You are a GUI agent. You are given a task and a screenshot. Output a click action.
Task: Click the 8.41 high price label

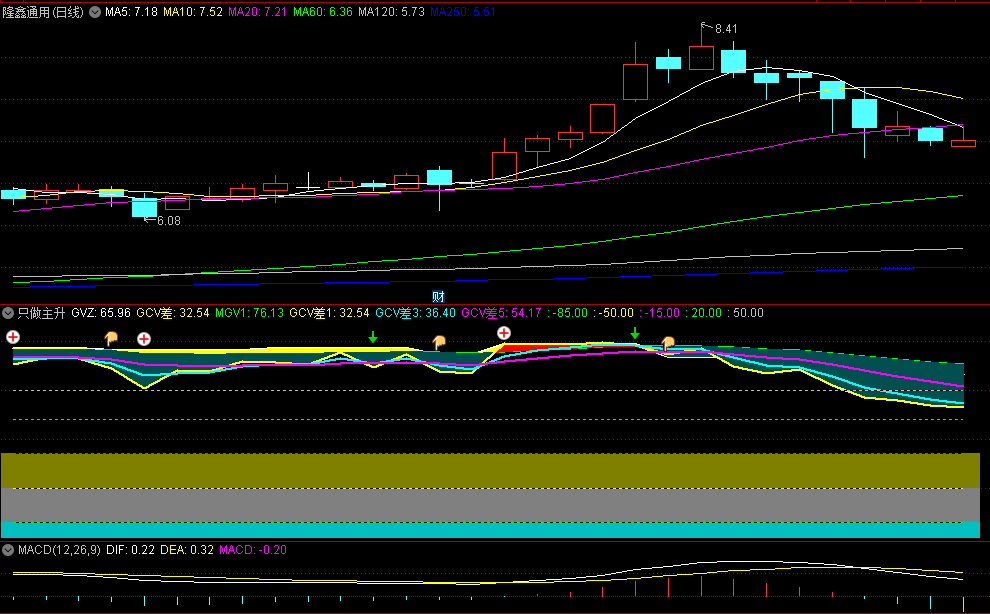pos(725,28)
